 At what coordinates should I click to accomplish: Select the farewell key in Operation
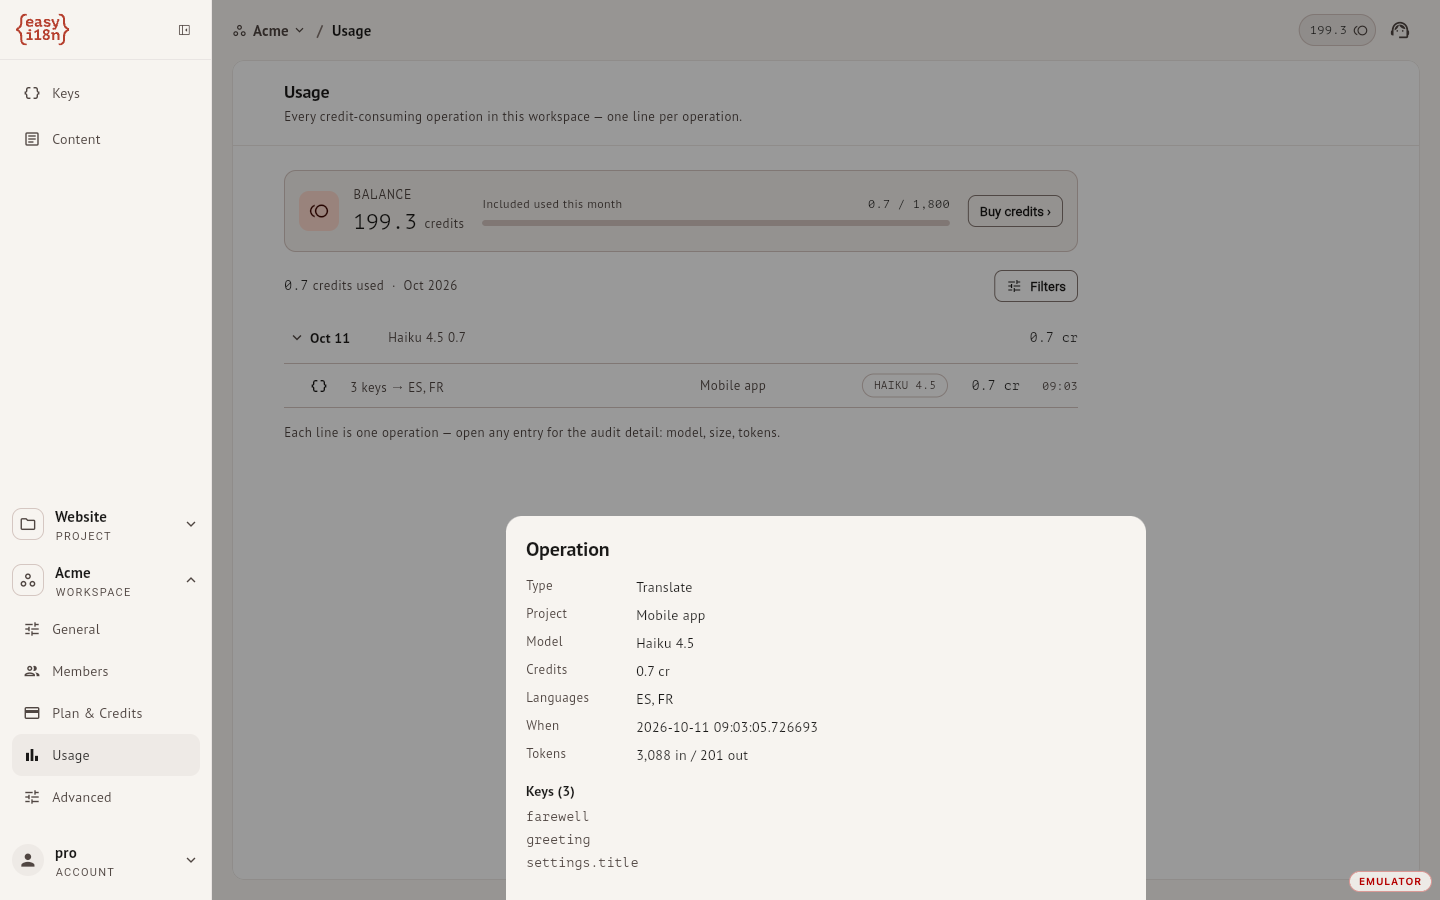pos(557,817)
